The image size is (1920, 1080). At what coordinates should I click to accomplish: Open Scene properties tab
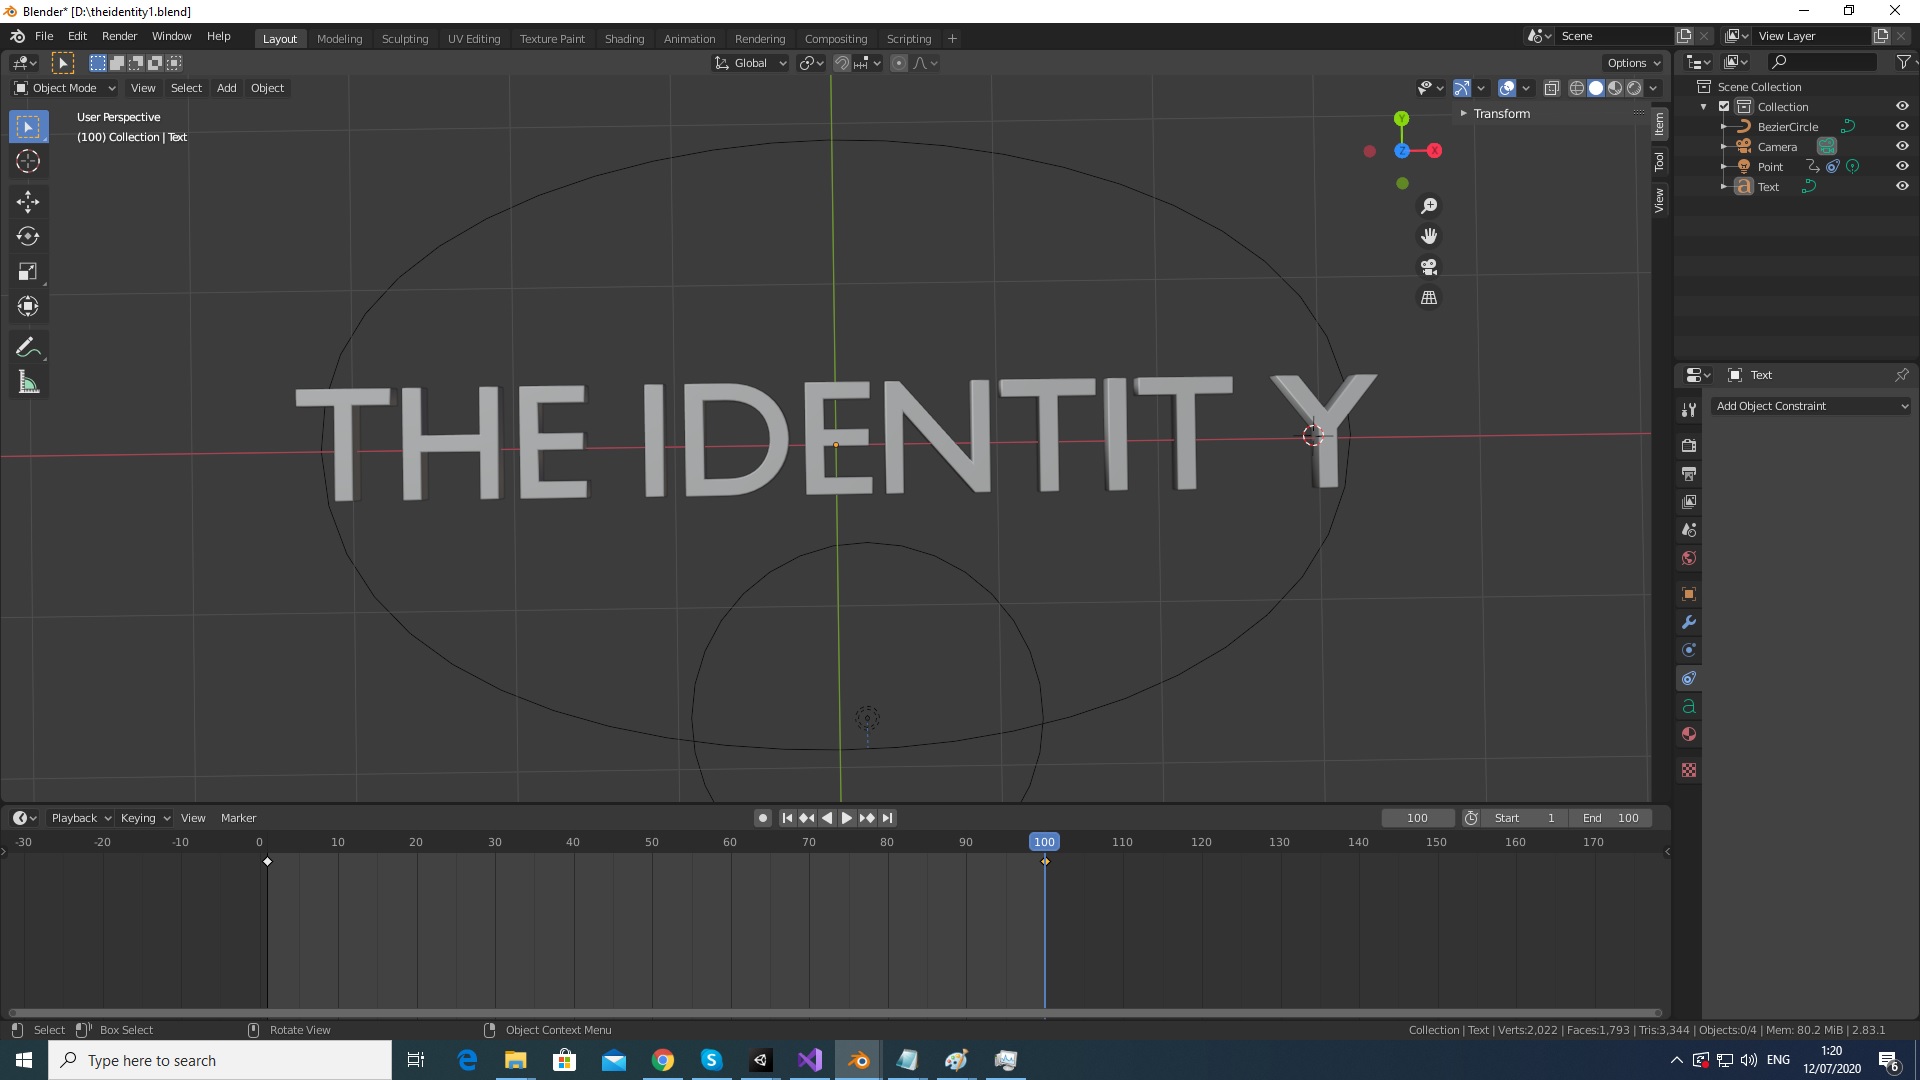point(1689,529)
